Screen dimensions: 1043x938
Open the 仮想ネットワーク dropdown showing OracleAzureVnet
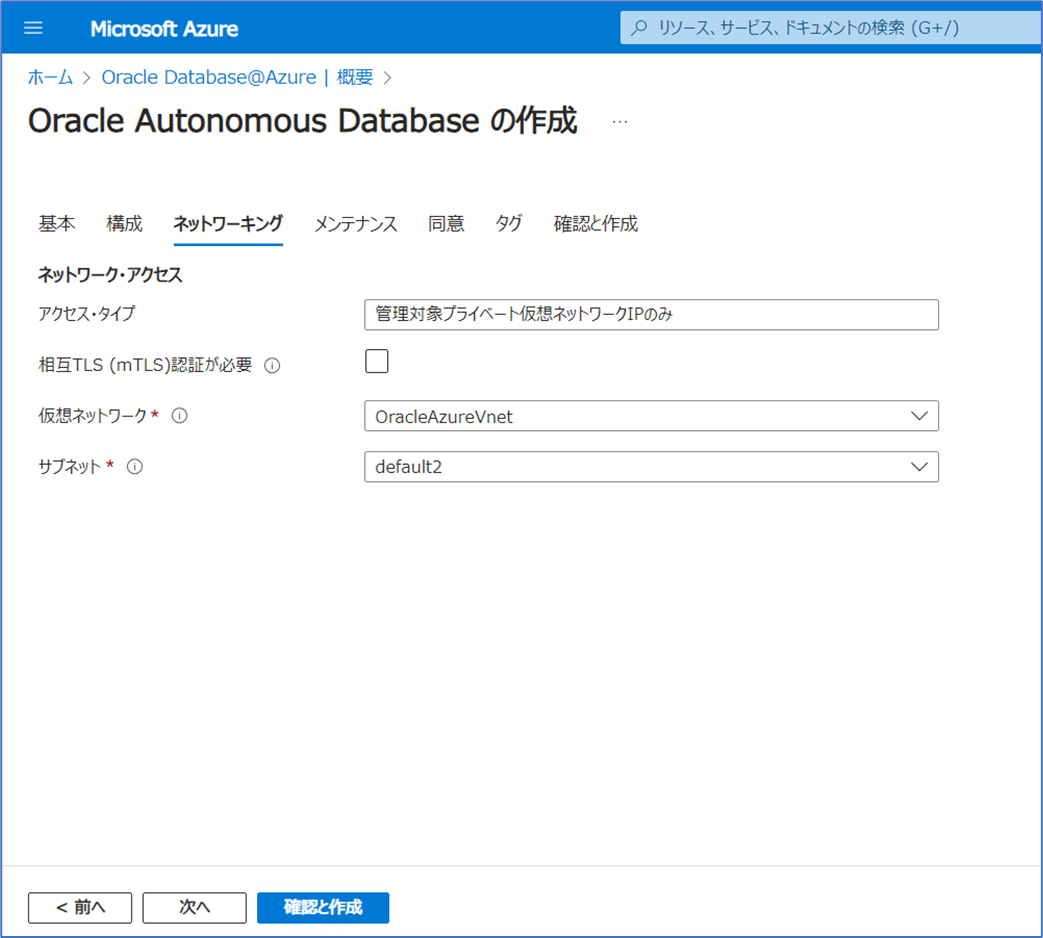[651, 416]
